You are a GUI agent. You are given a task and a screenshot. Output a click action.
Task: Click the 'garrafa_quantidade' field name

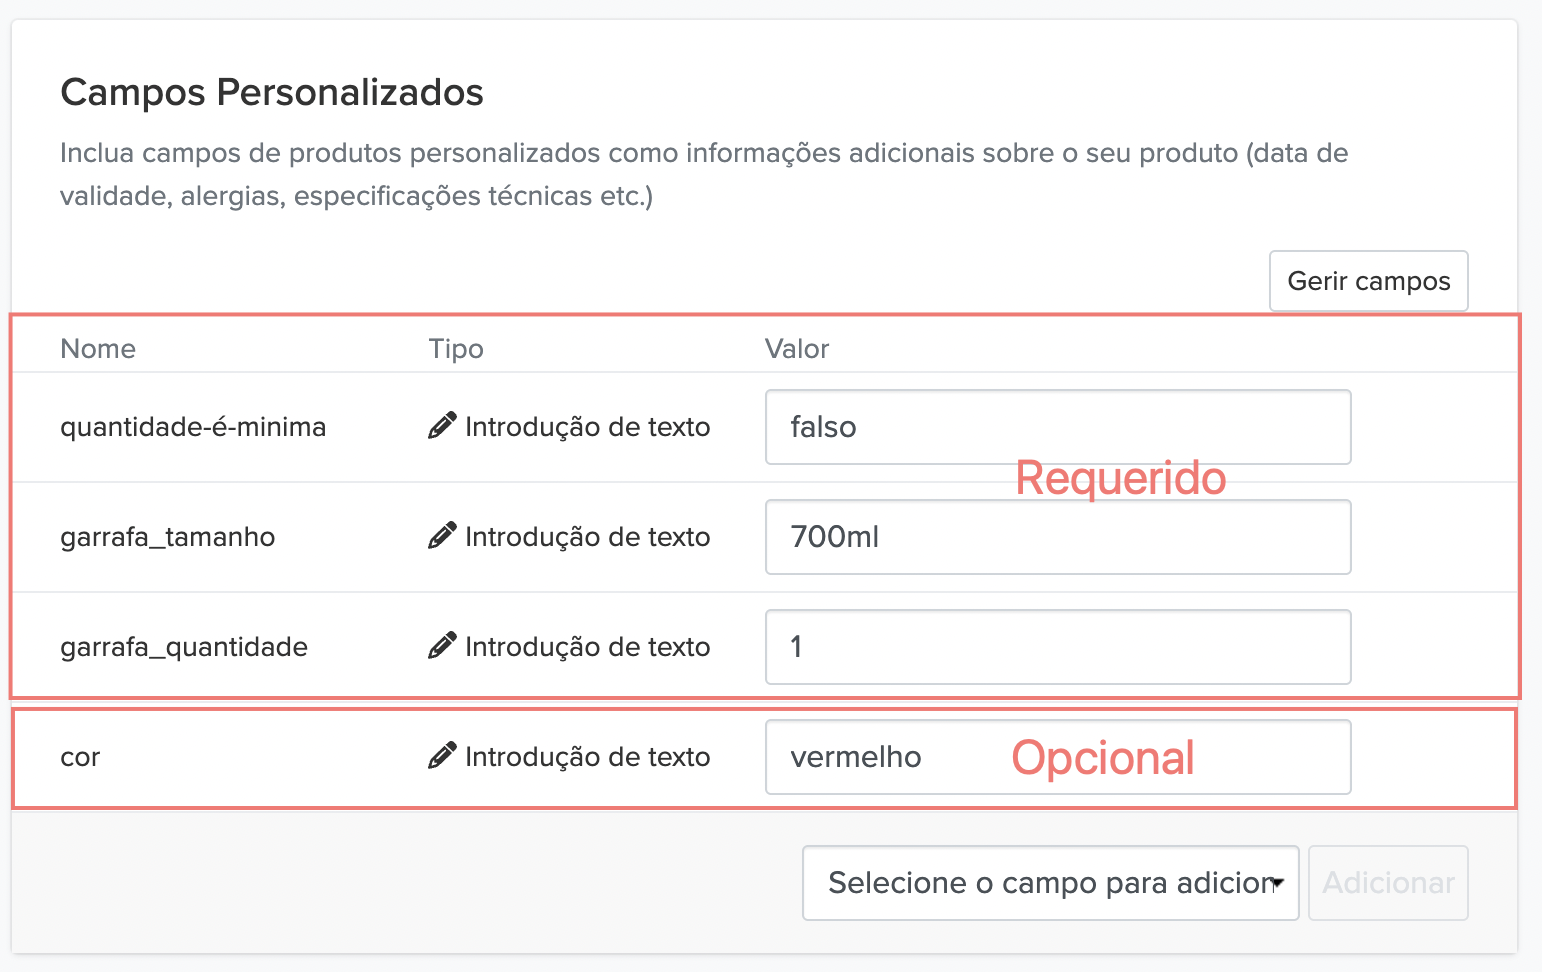click(184, 647)
